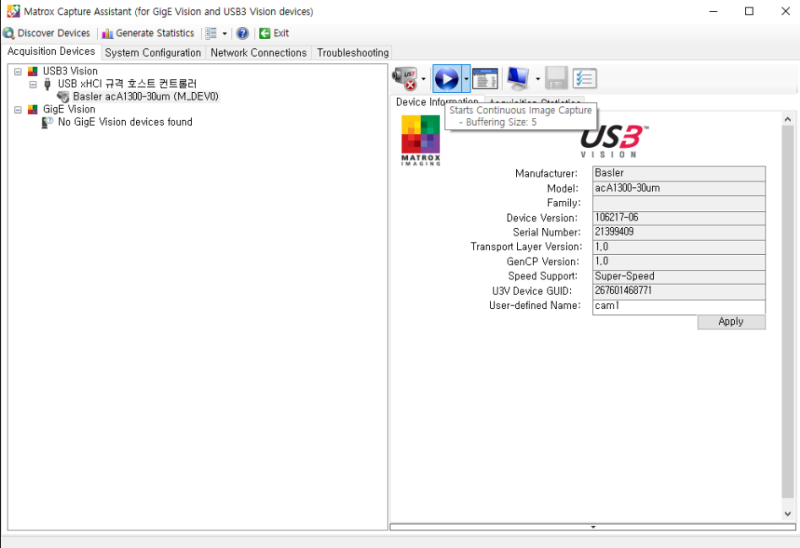Click the USB3 Vision colored node icon
The height and width of the screenshot is (548, 800).
point(33,71)
